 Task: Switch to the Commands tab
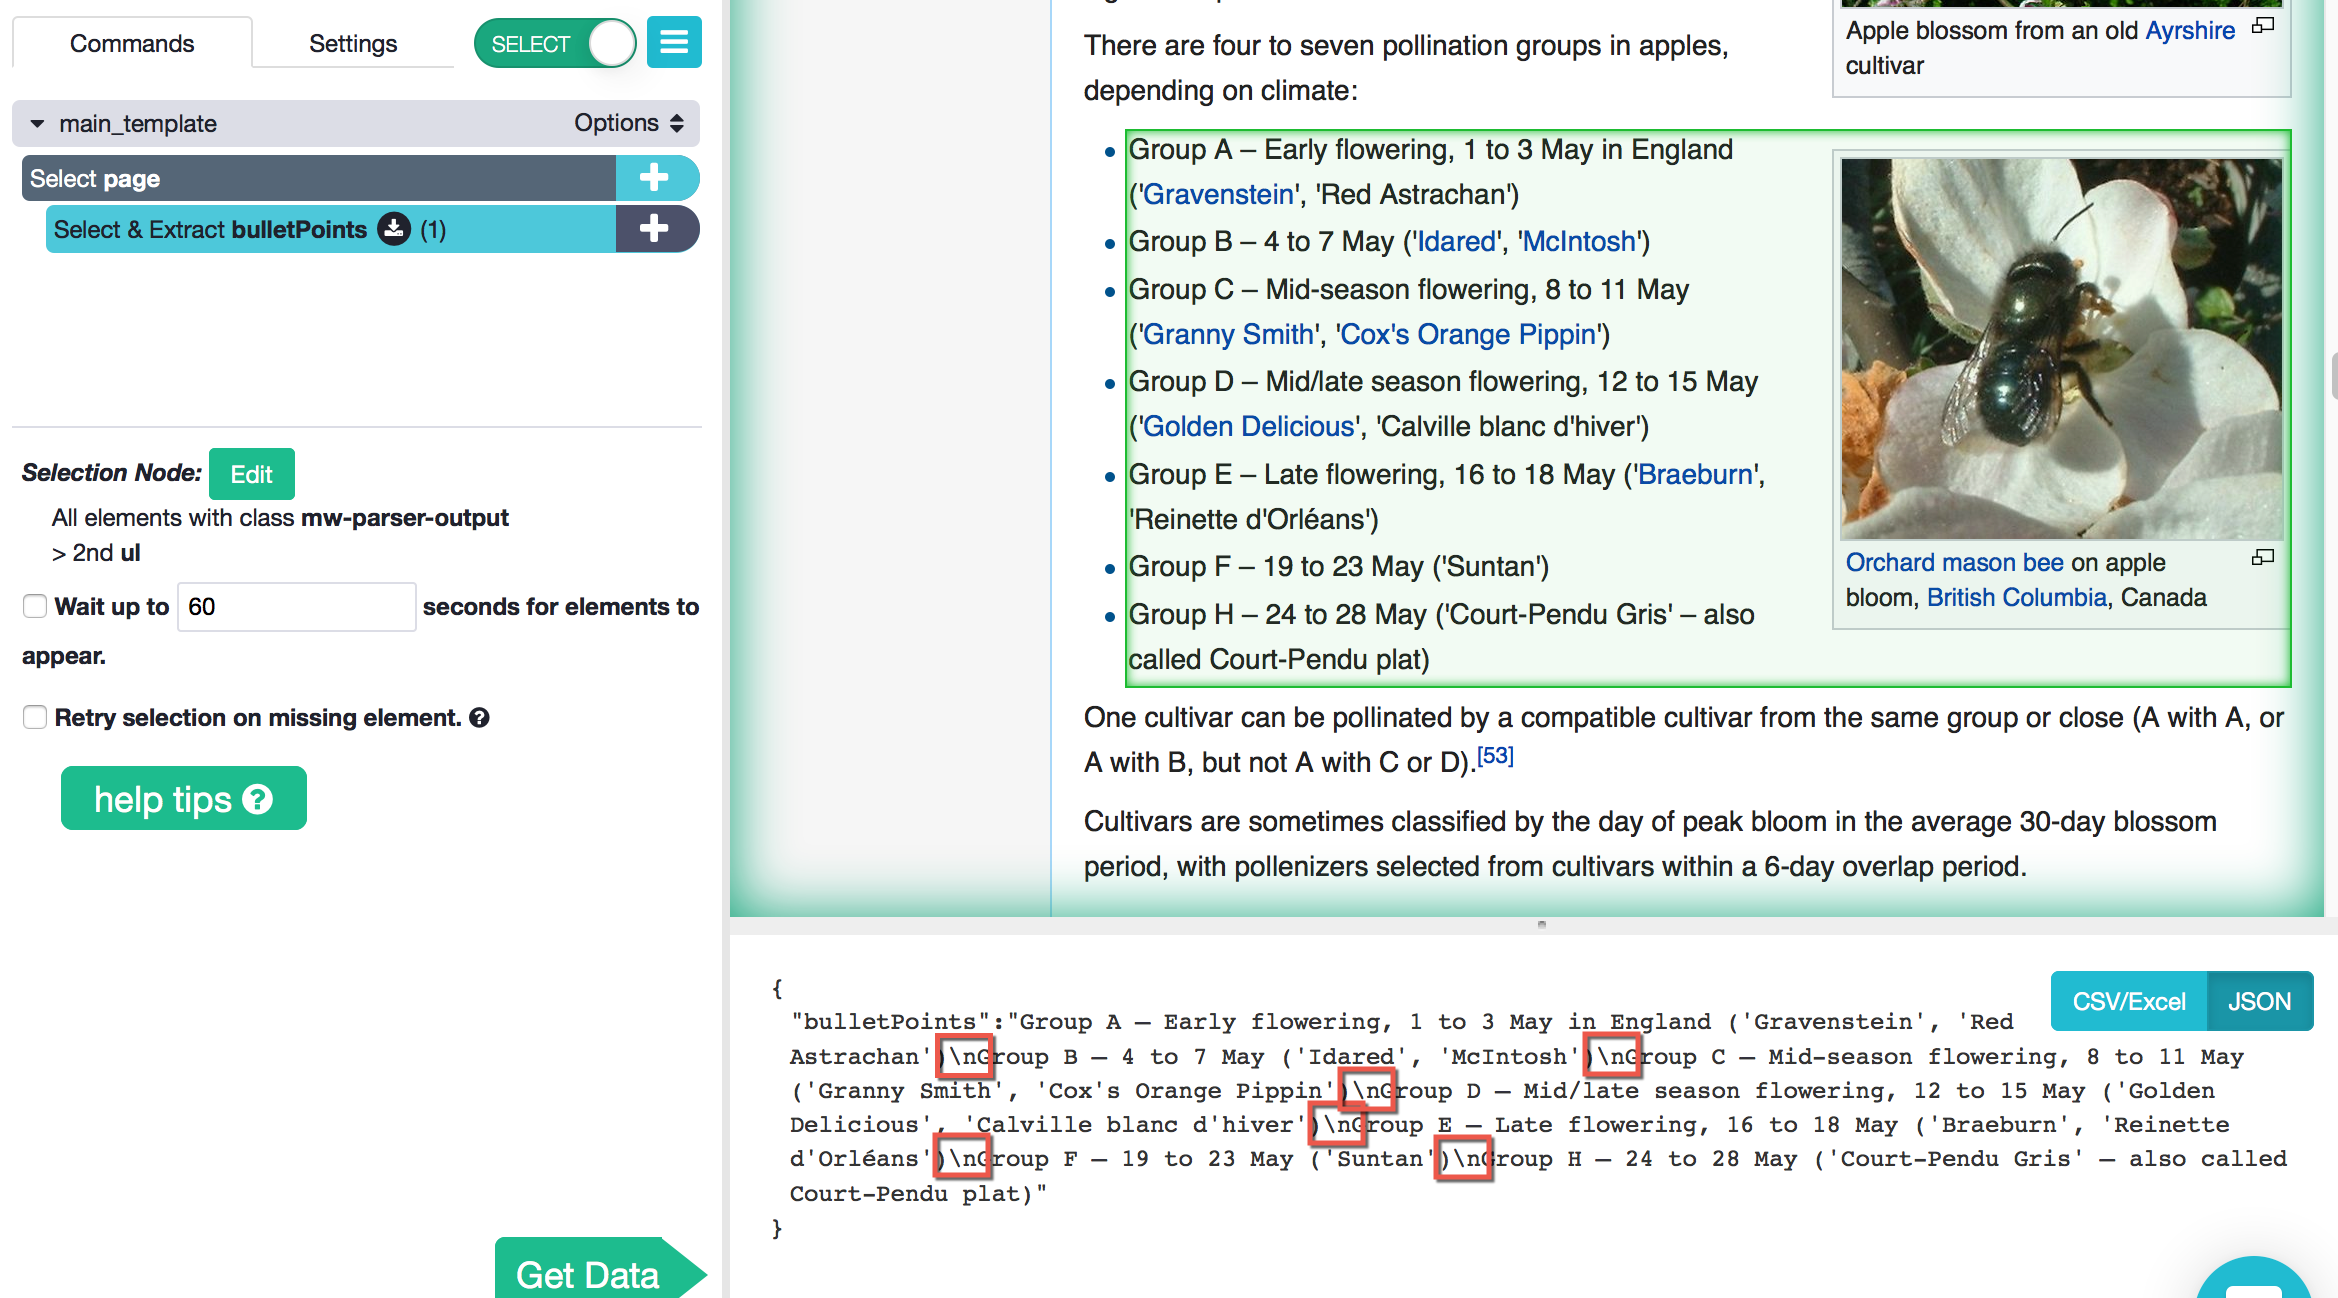pos(132,43)
